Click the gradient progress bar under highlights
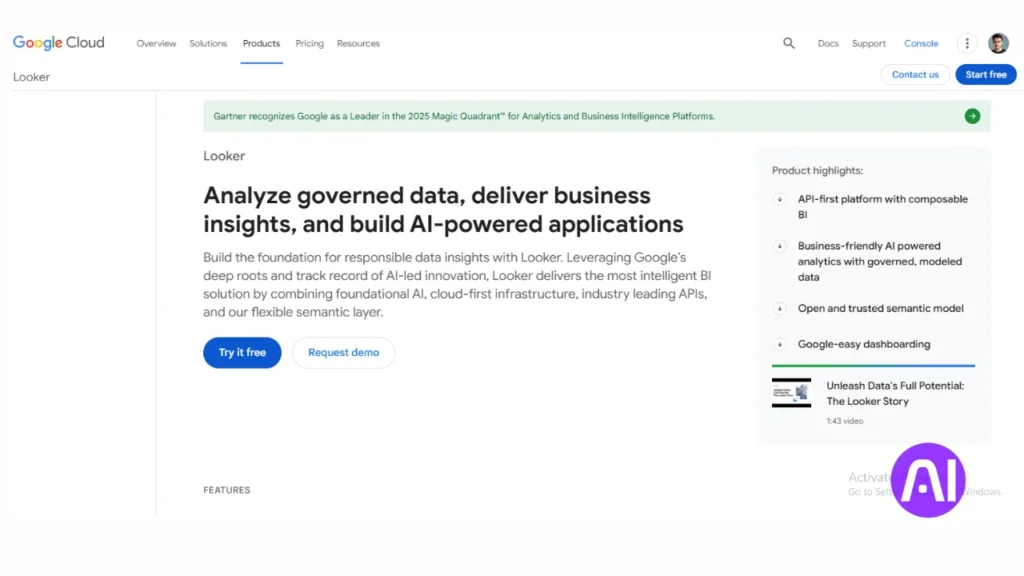 click(x=873, y=364)
